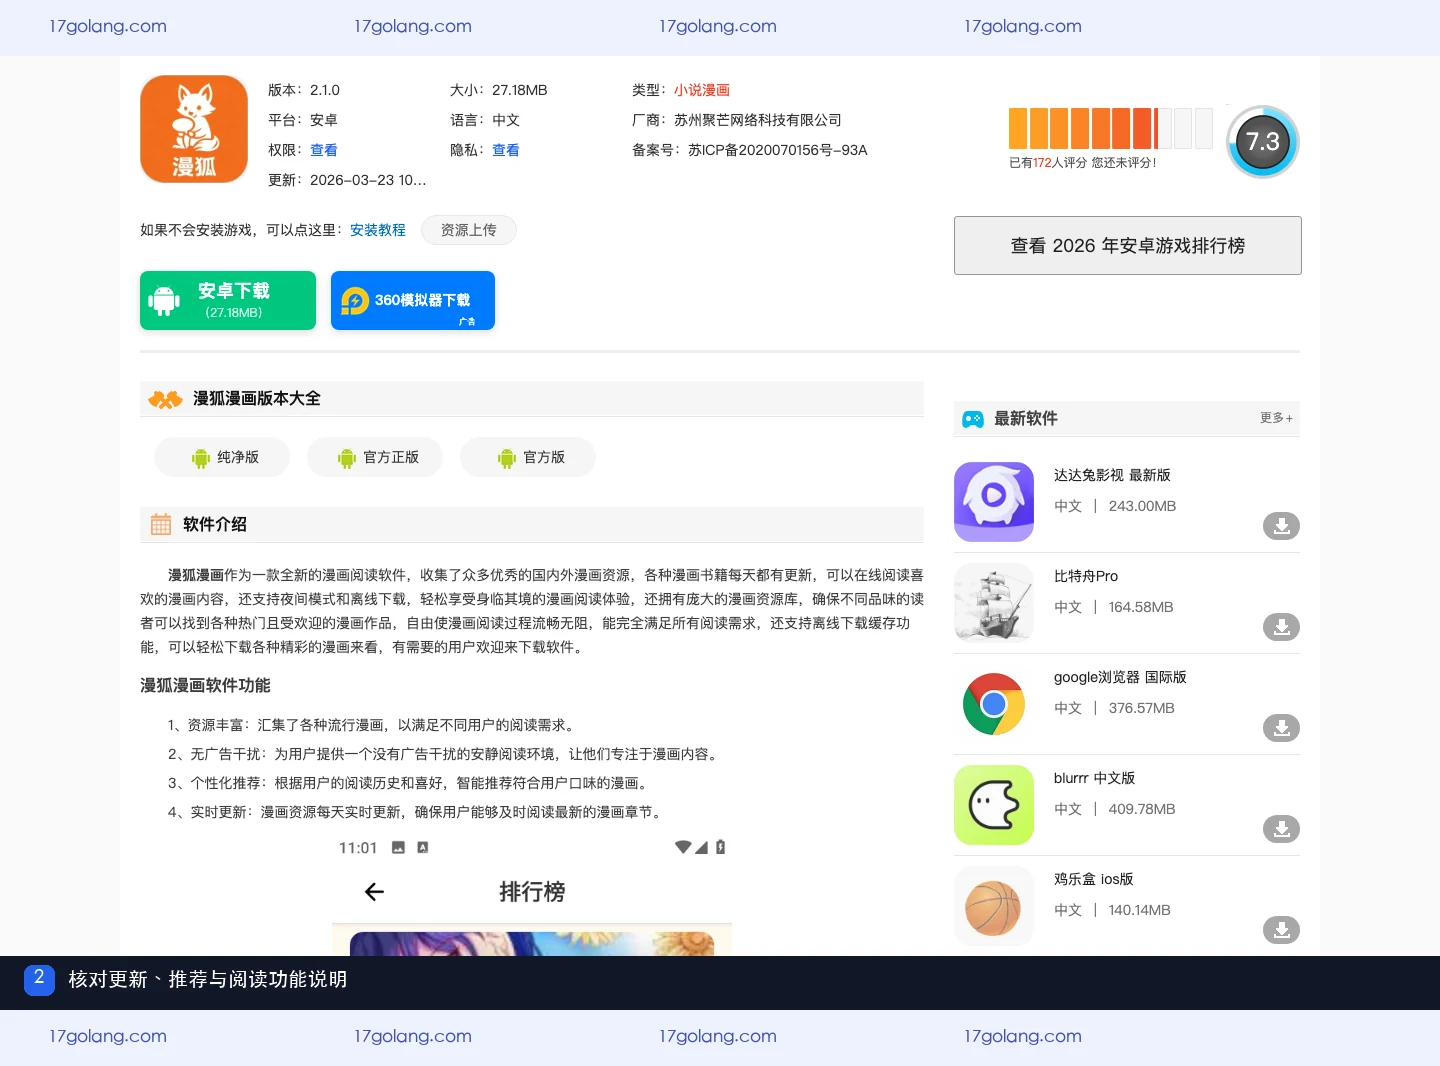Select the 官方版 version tab
The height and width of the screenshot is (1066, 1440).
pyautogui.click(x=528, y=457)
